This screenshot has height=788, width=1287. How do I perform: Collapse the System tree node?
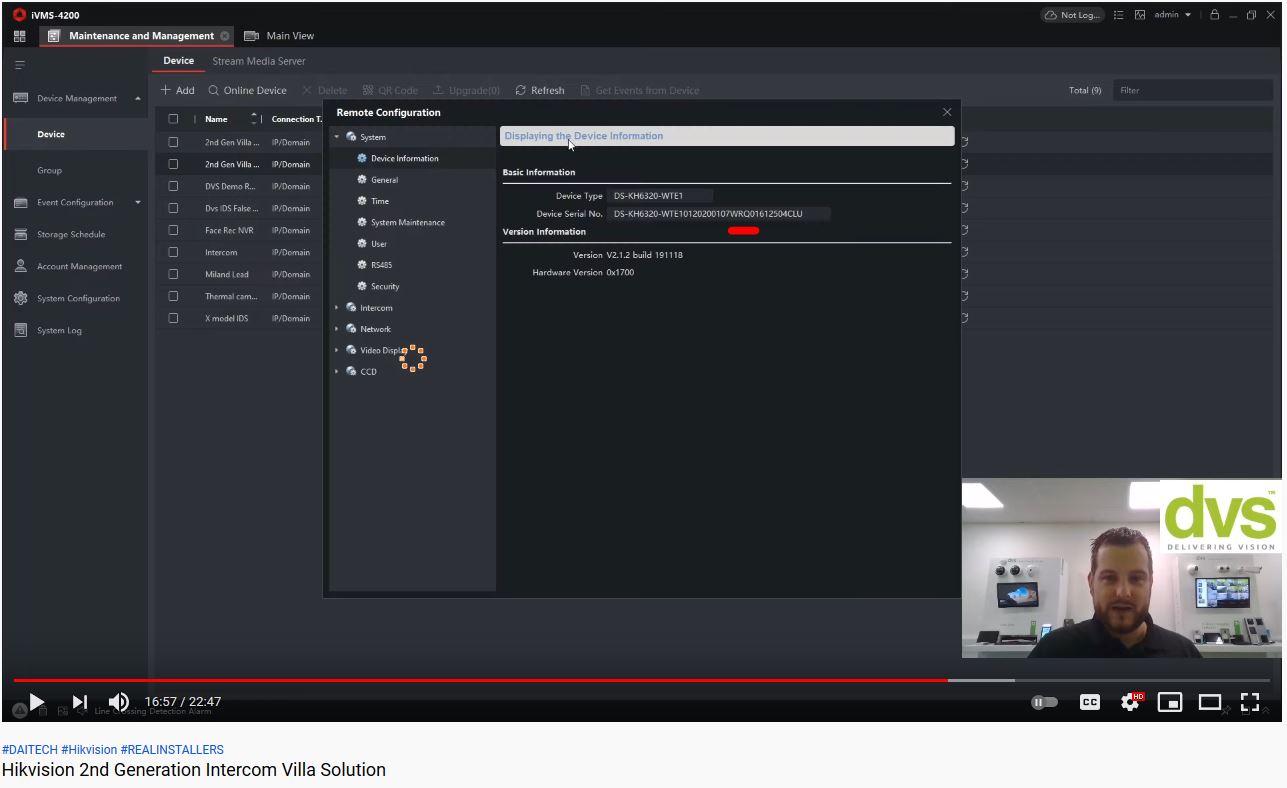coord(337,137)
